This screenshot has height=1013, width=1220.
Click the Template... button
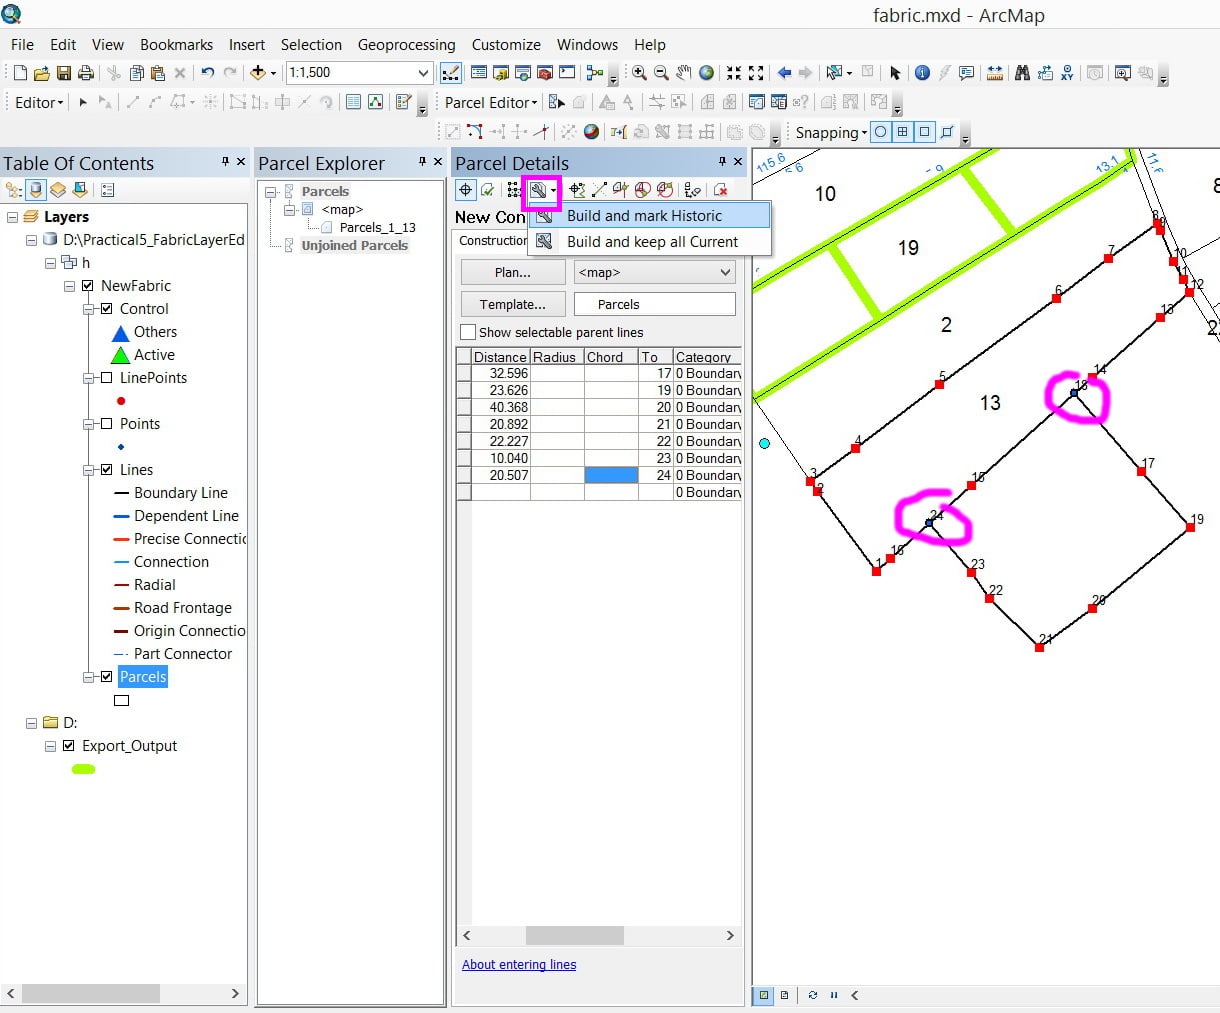(513, 304)
